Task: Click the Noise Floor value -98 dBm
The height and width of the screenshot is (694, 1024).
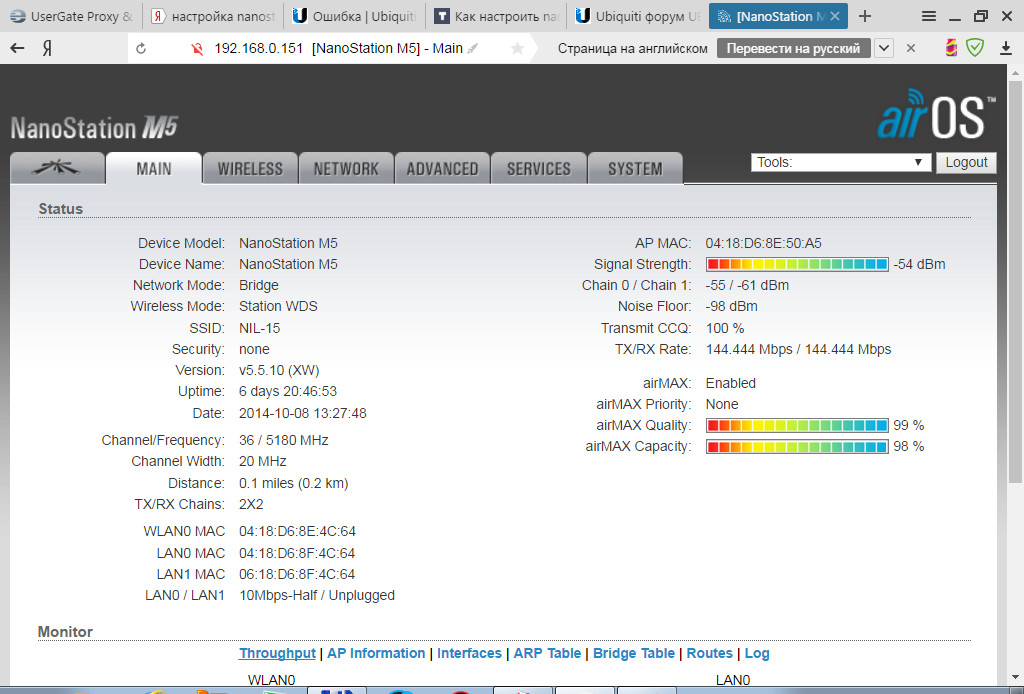Action: point(731,306)
